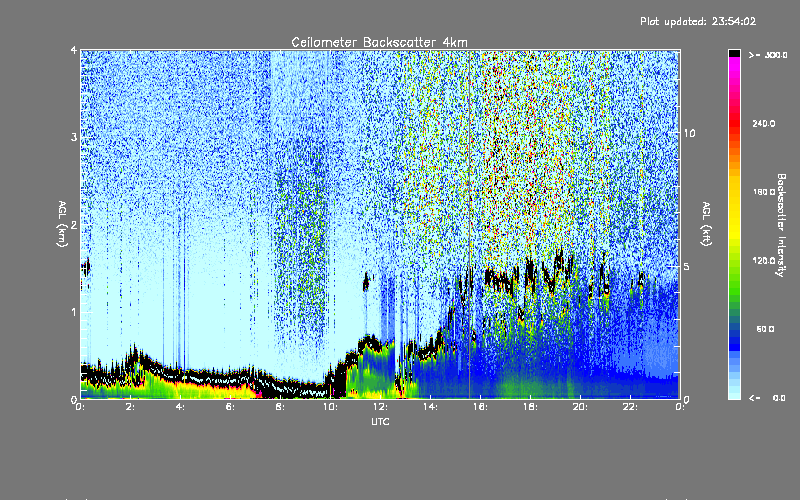Click the 'Backscatter Intensity' colorbar label
Image resolution: width=800 pixels, height=500 pixels.
[781, 225]
